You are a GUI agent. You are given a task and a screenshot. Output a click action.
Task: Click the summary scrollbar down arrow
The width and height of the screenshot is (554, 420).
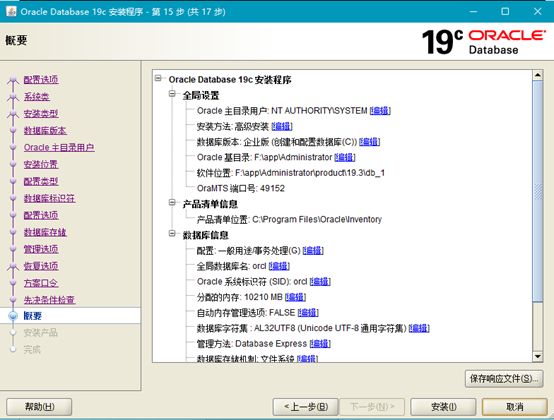537,357
